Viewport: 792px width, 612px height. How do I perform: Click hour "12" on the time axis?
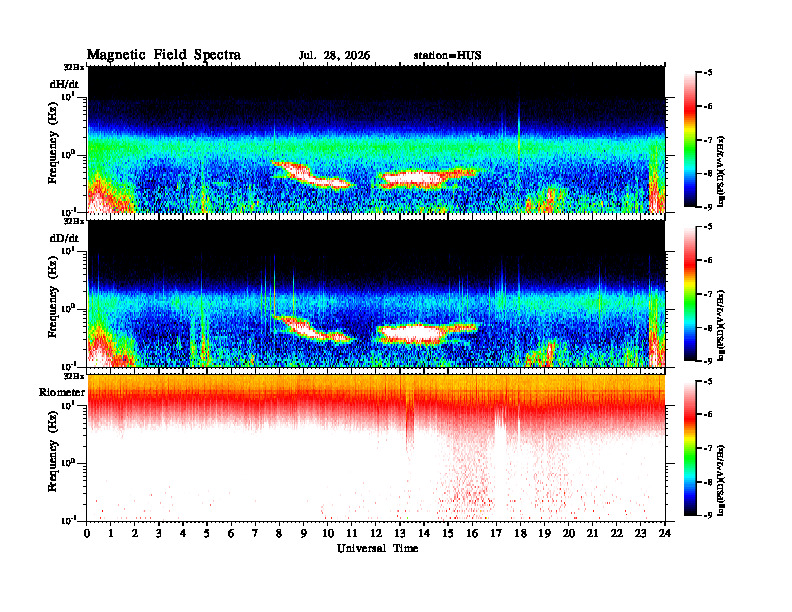pyautogui.click(x=376, y=534)
